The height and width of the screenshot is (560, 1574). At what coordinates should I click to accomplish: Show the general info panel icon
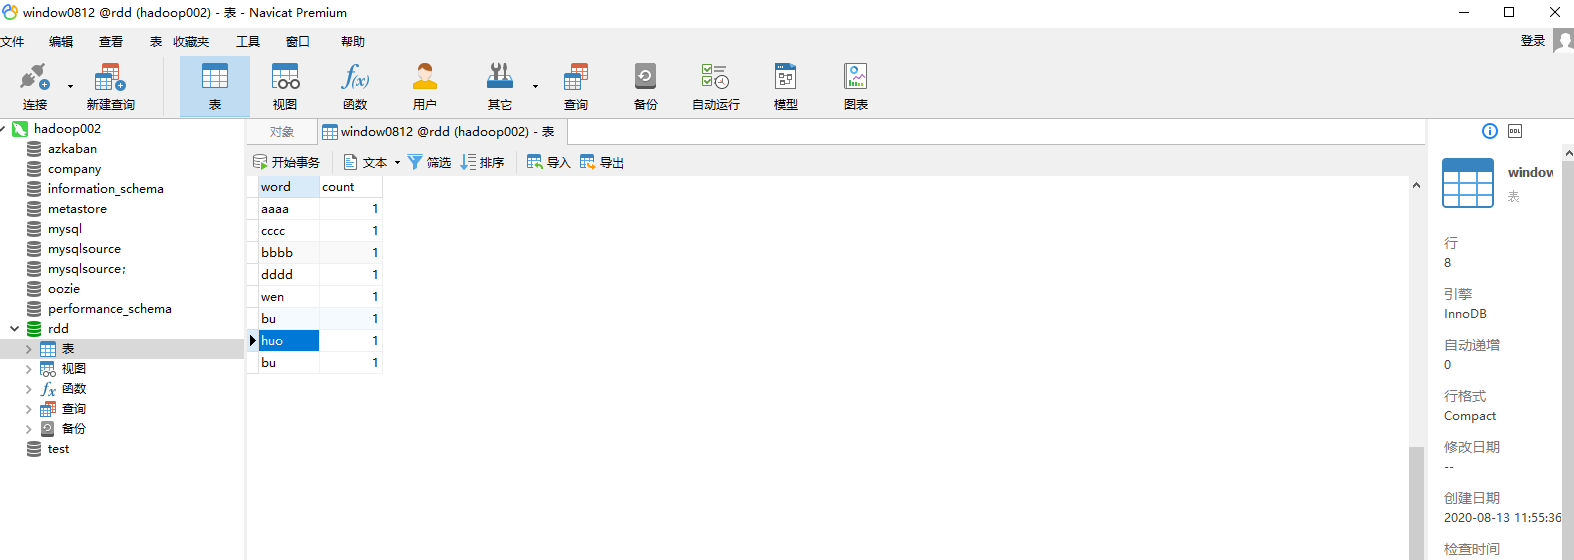(x=1490, y=131)
